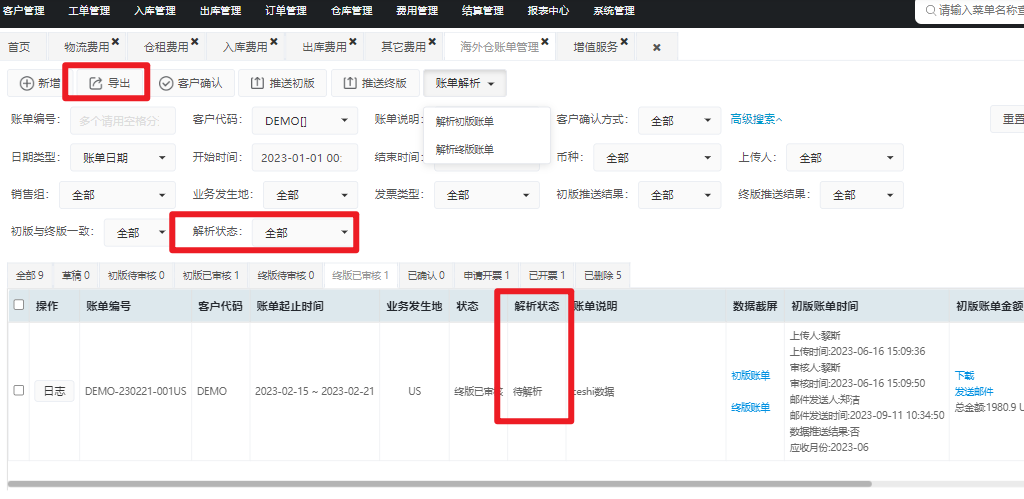This screenshot has height=499, width=1024.
Task: Click the 推送初版 upload icon button
Action: pos(282,83)
